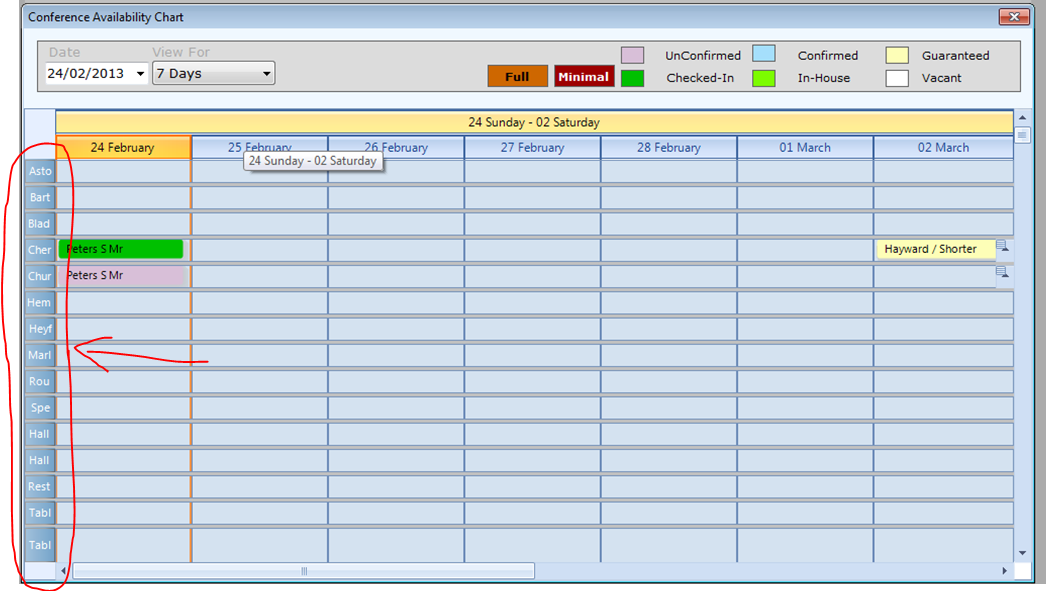Open the Date dropdown arrow

point(140,73)
